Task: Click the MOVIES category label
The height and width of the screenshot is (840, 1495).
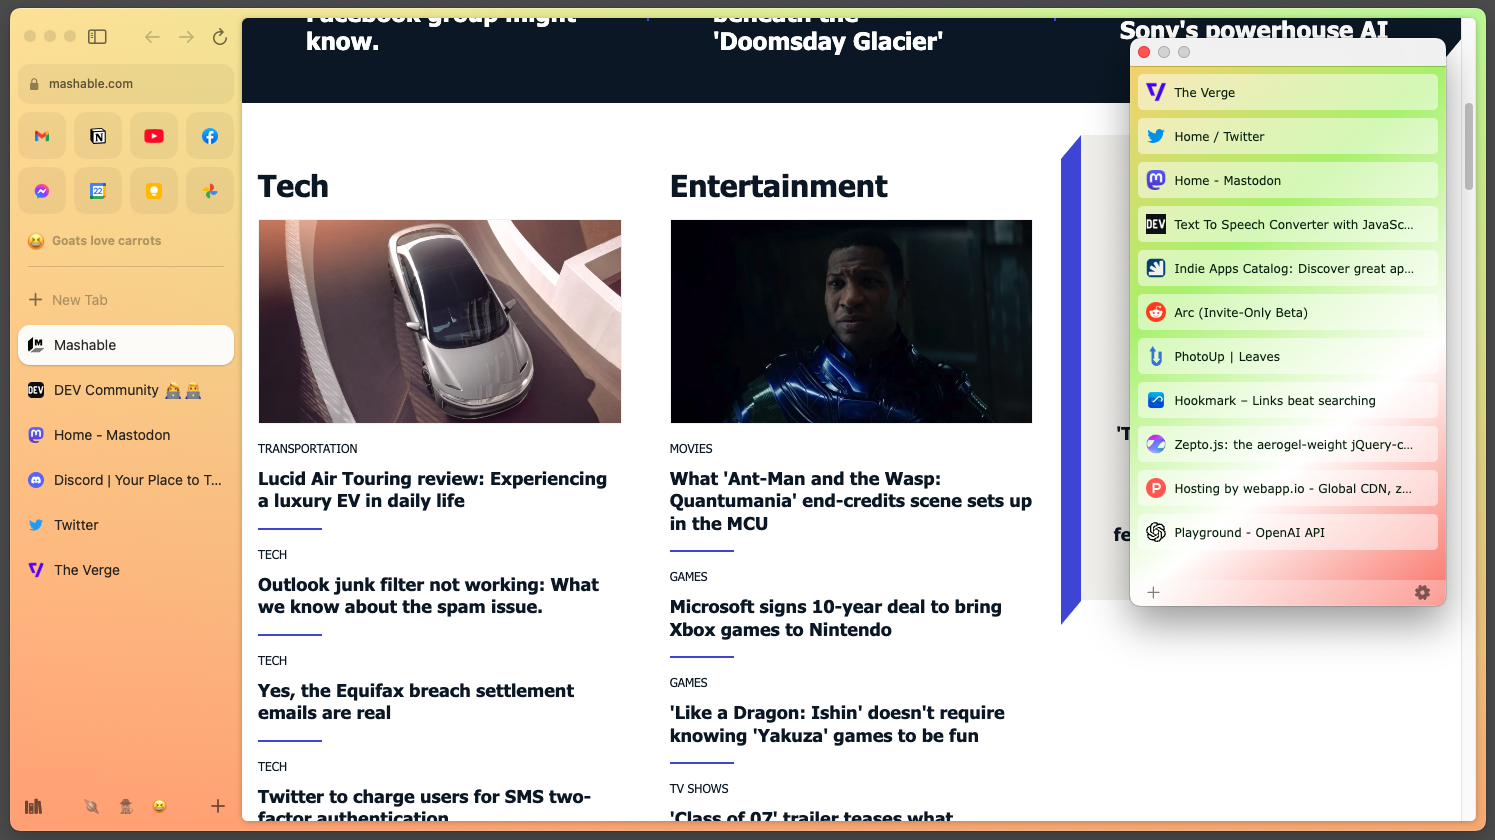Action: (691, 449)
